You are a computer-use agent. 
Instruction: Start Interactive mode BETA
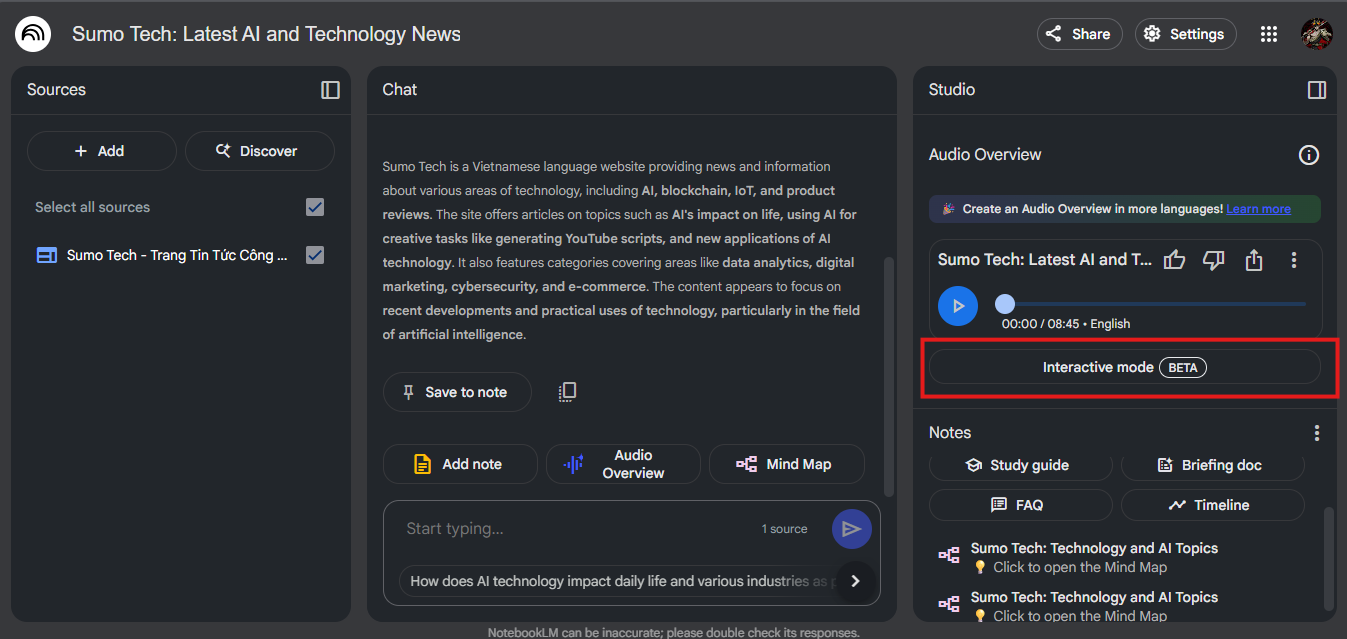point(1125,367)
